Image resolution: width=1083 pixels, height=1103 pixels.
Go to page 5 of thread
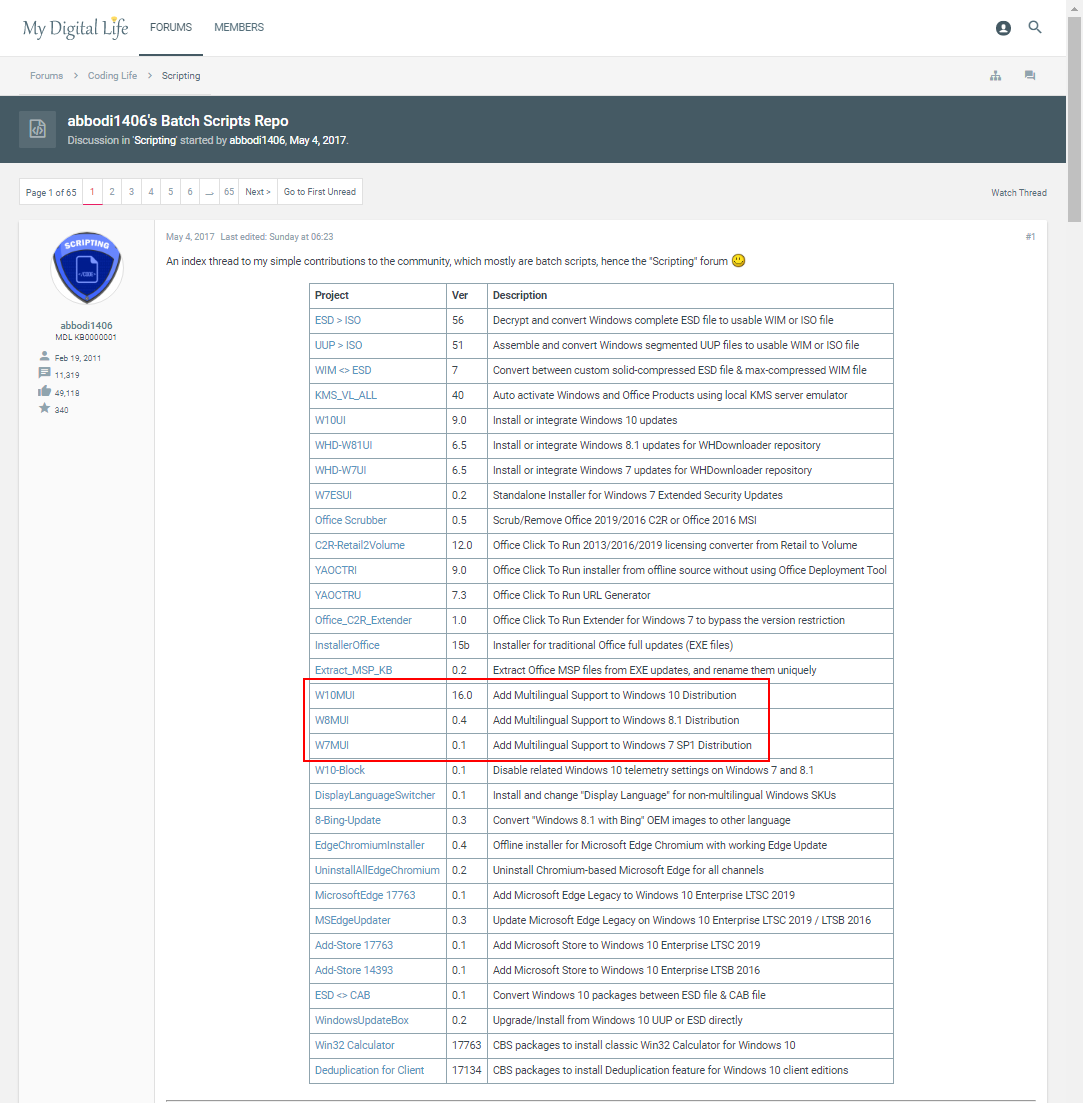click(x=170, y=191)
